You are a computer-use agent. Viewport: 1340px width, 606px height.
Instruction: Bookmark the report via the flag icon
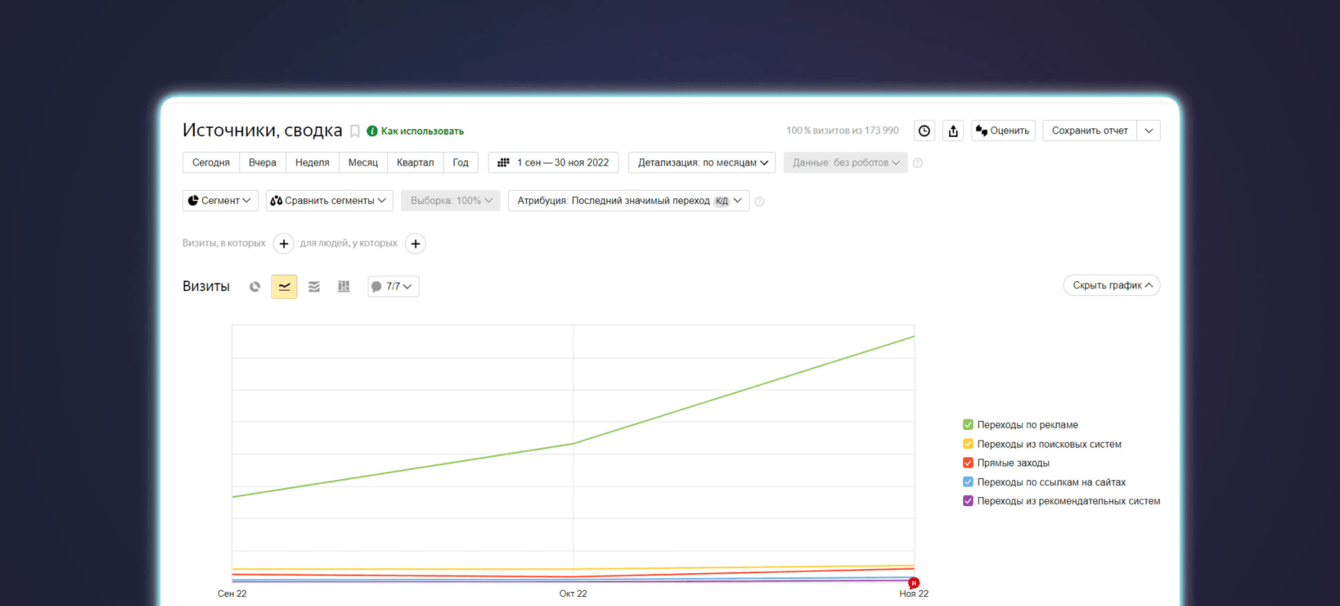pyautogui.click(x=355, y=131)
